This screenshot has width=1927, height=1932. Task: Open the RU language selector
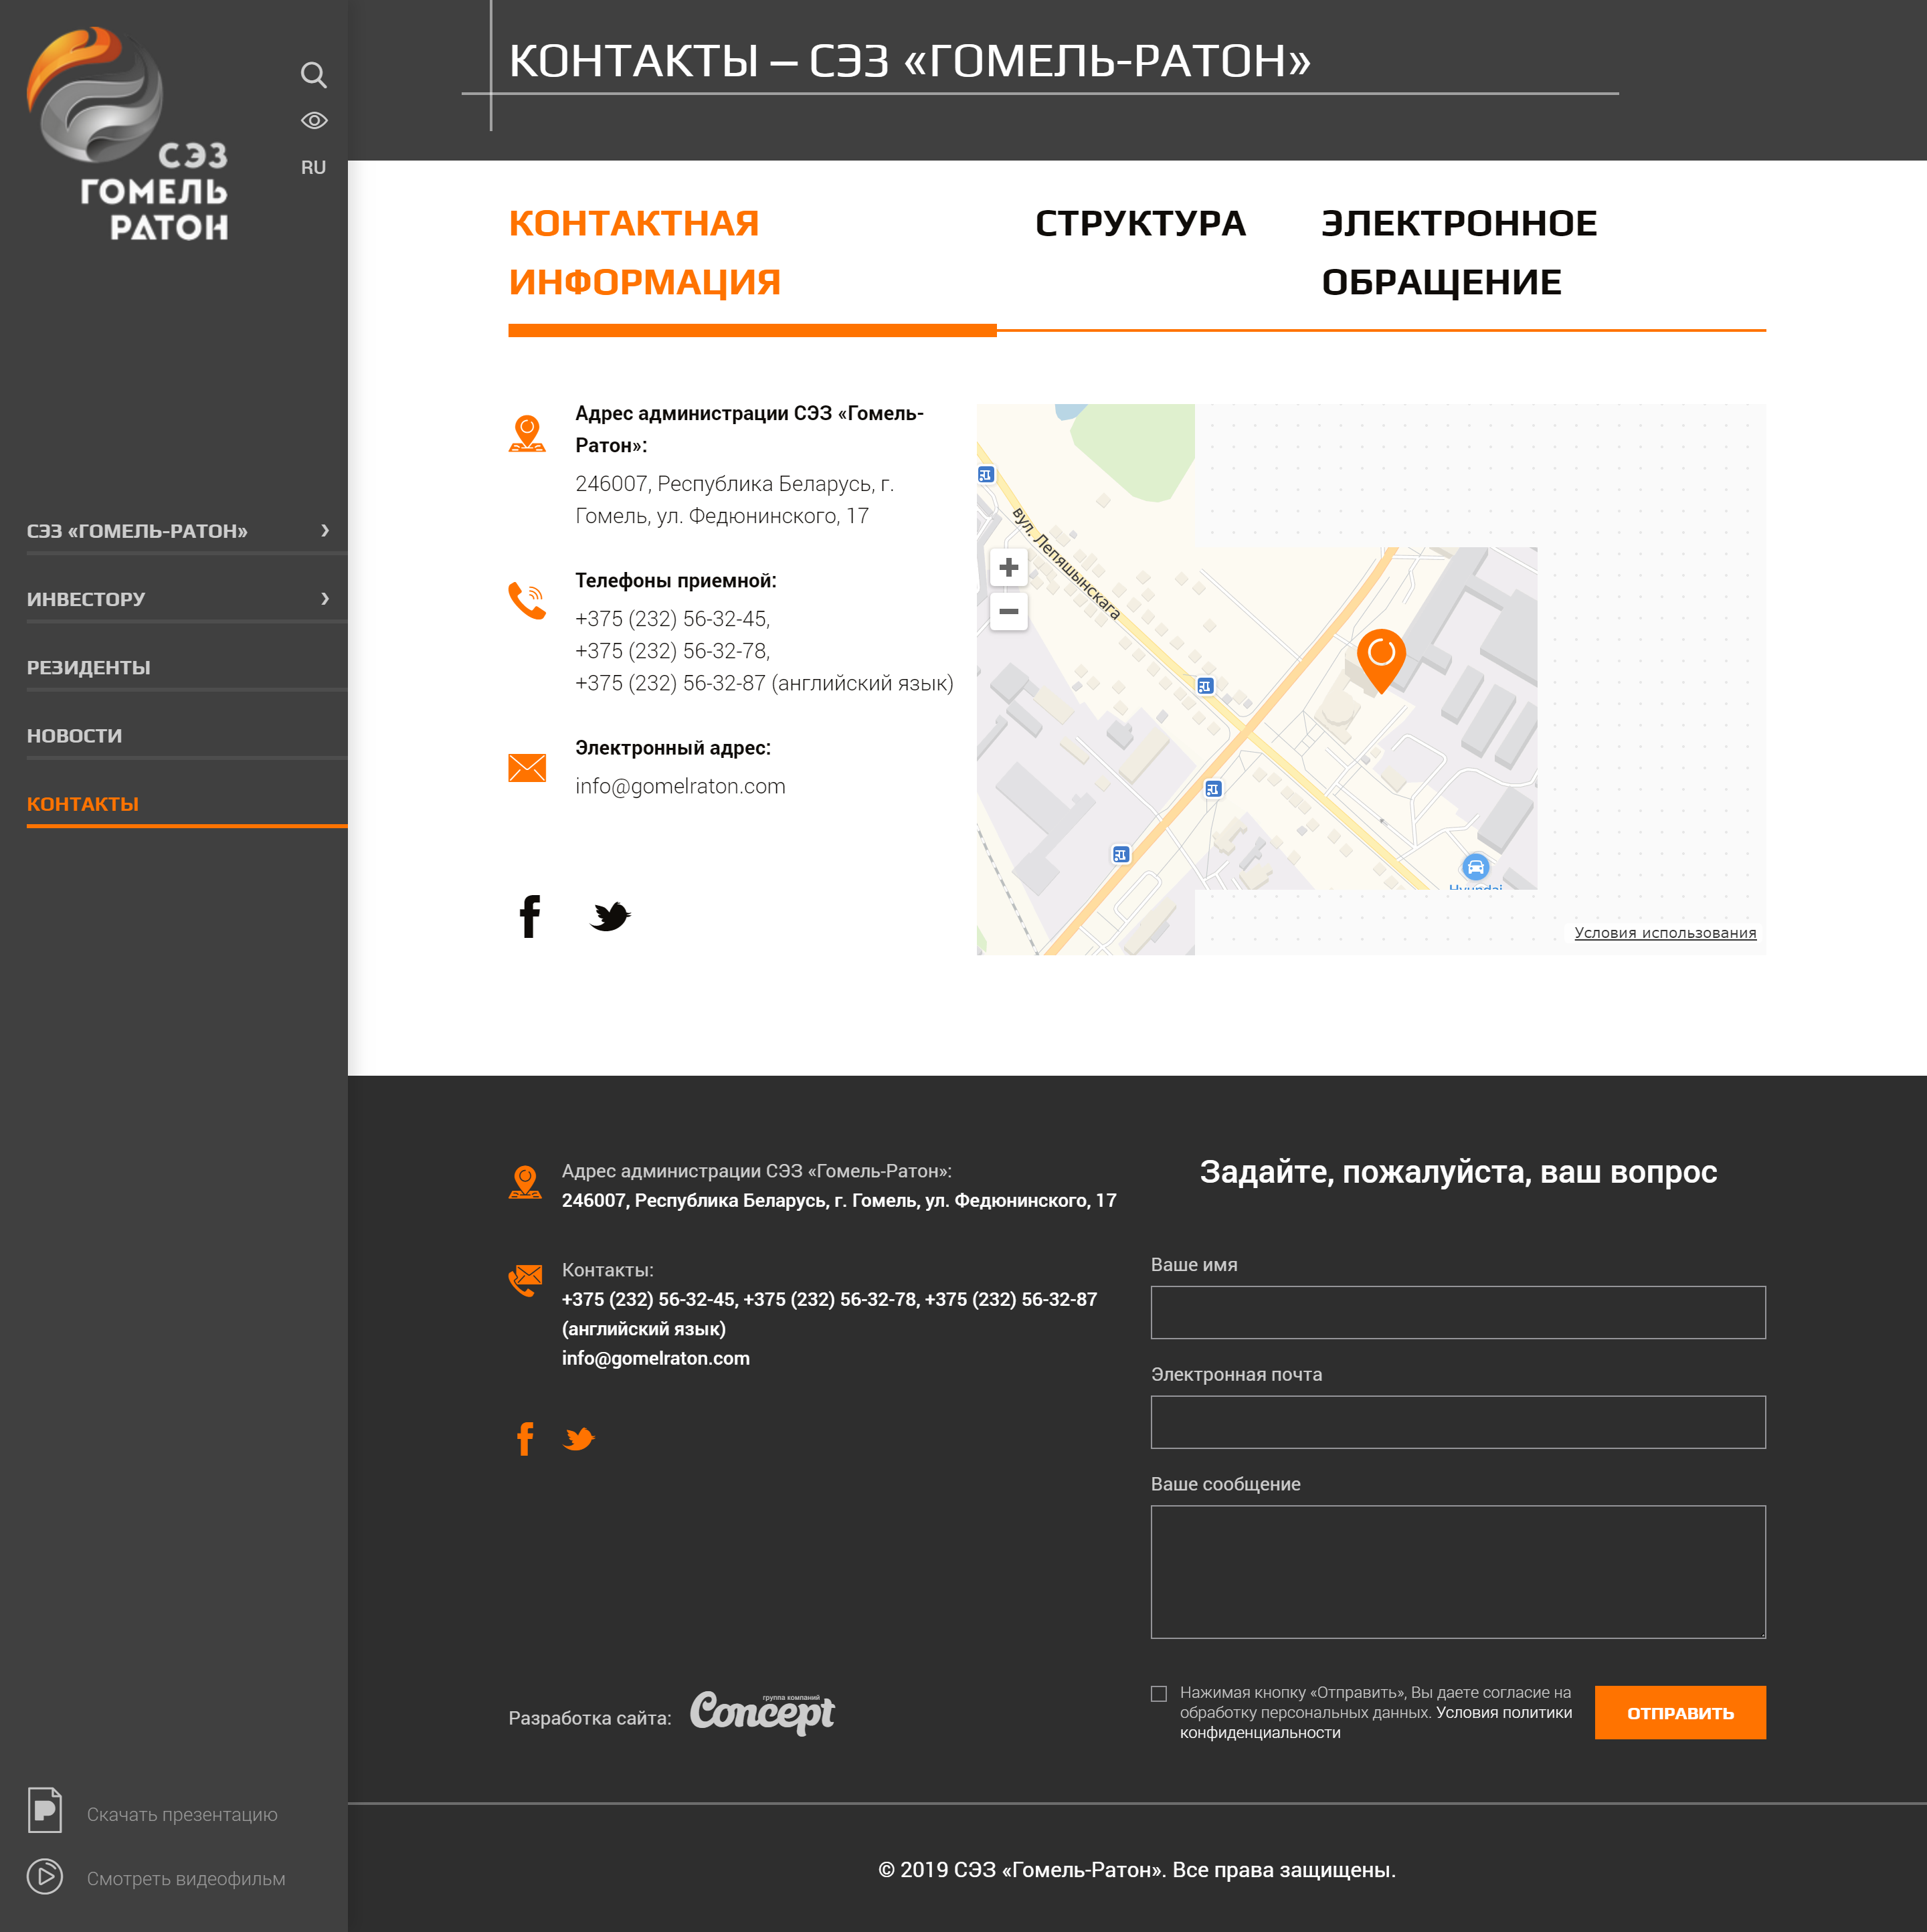(313, 167)
